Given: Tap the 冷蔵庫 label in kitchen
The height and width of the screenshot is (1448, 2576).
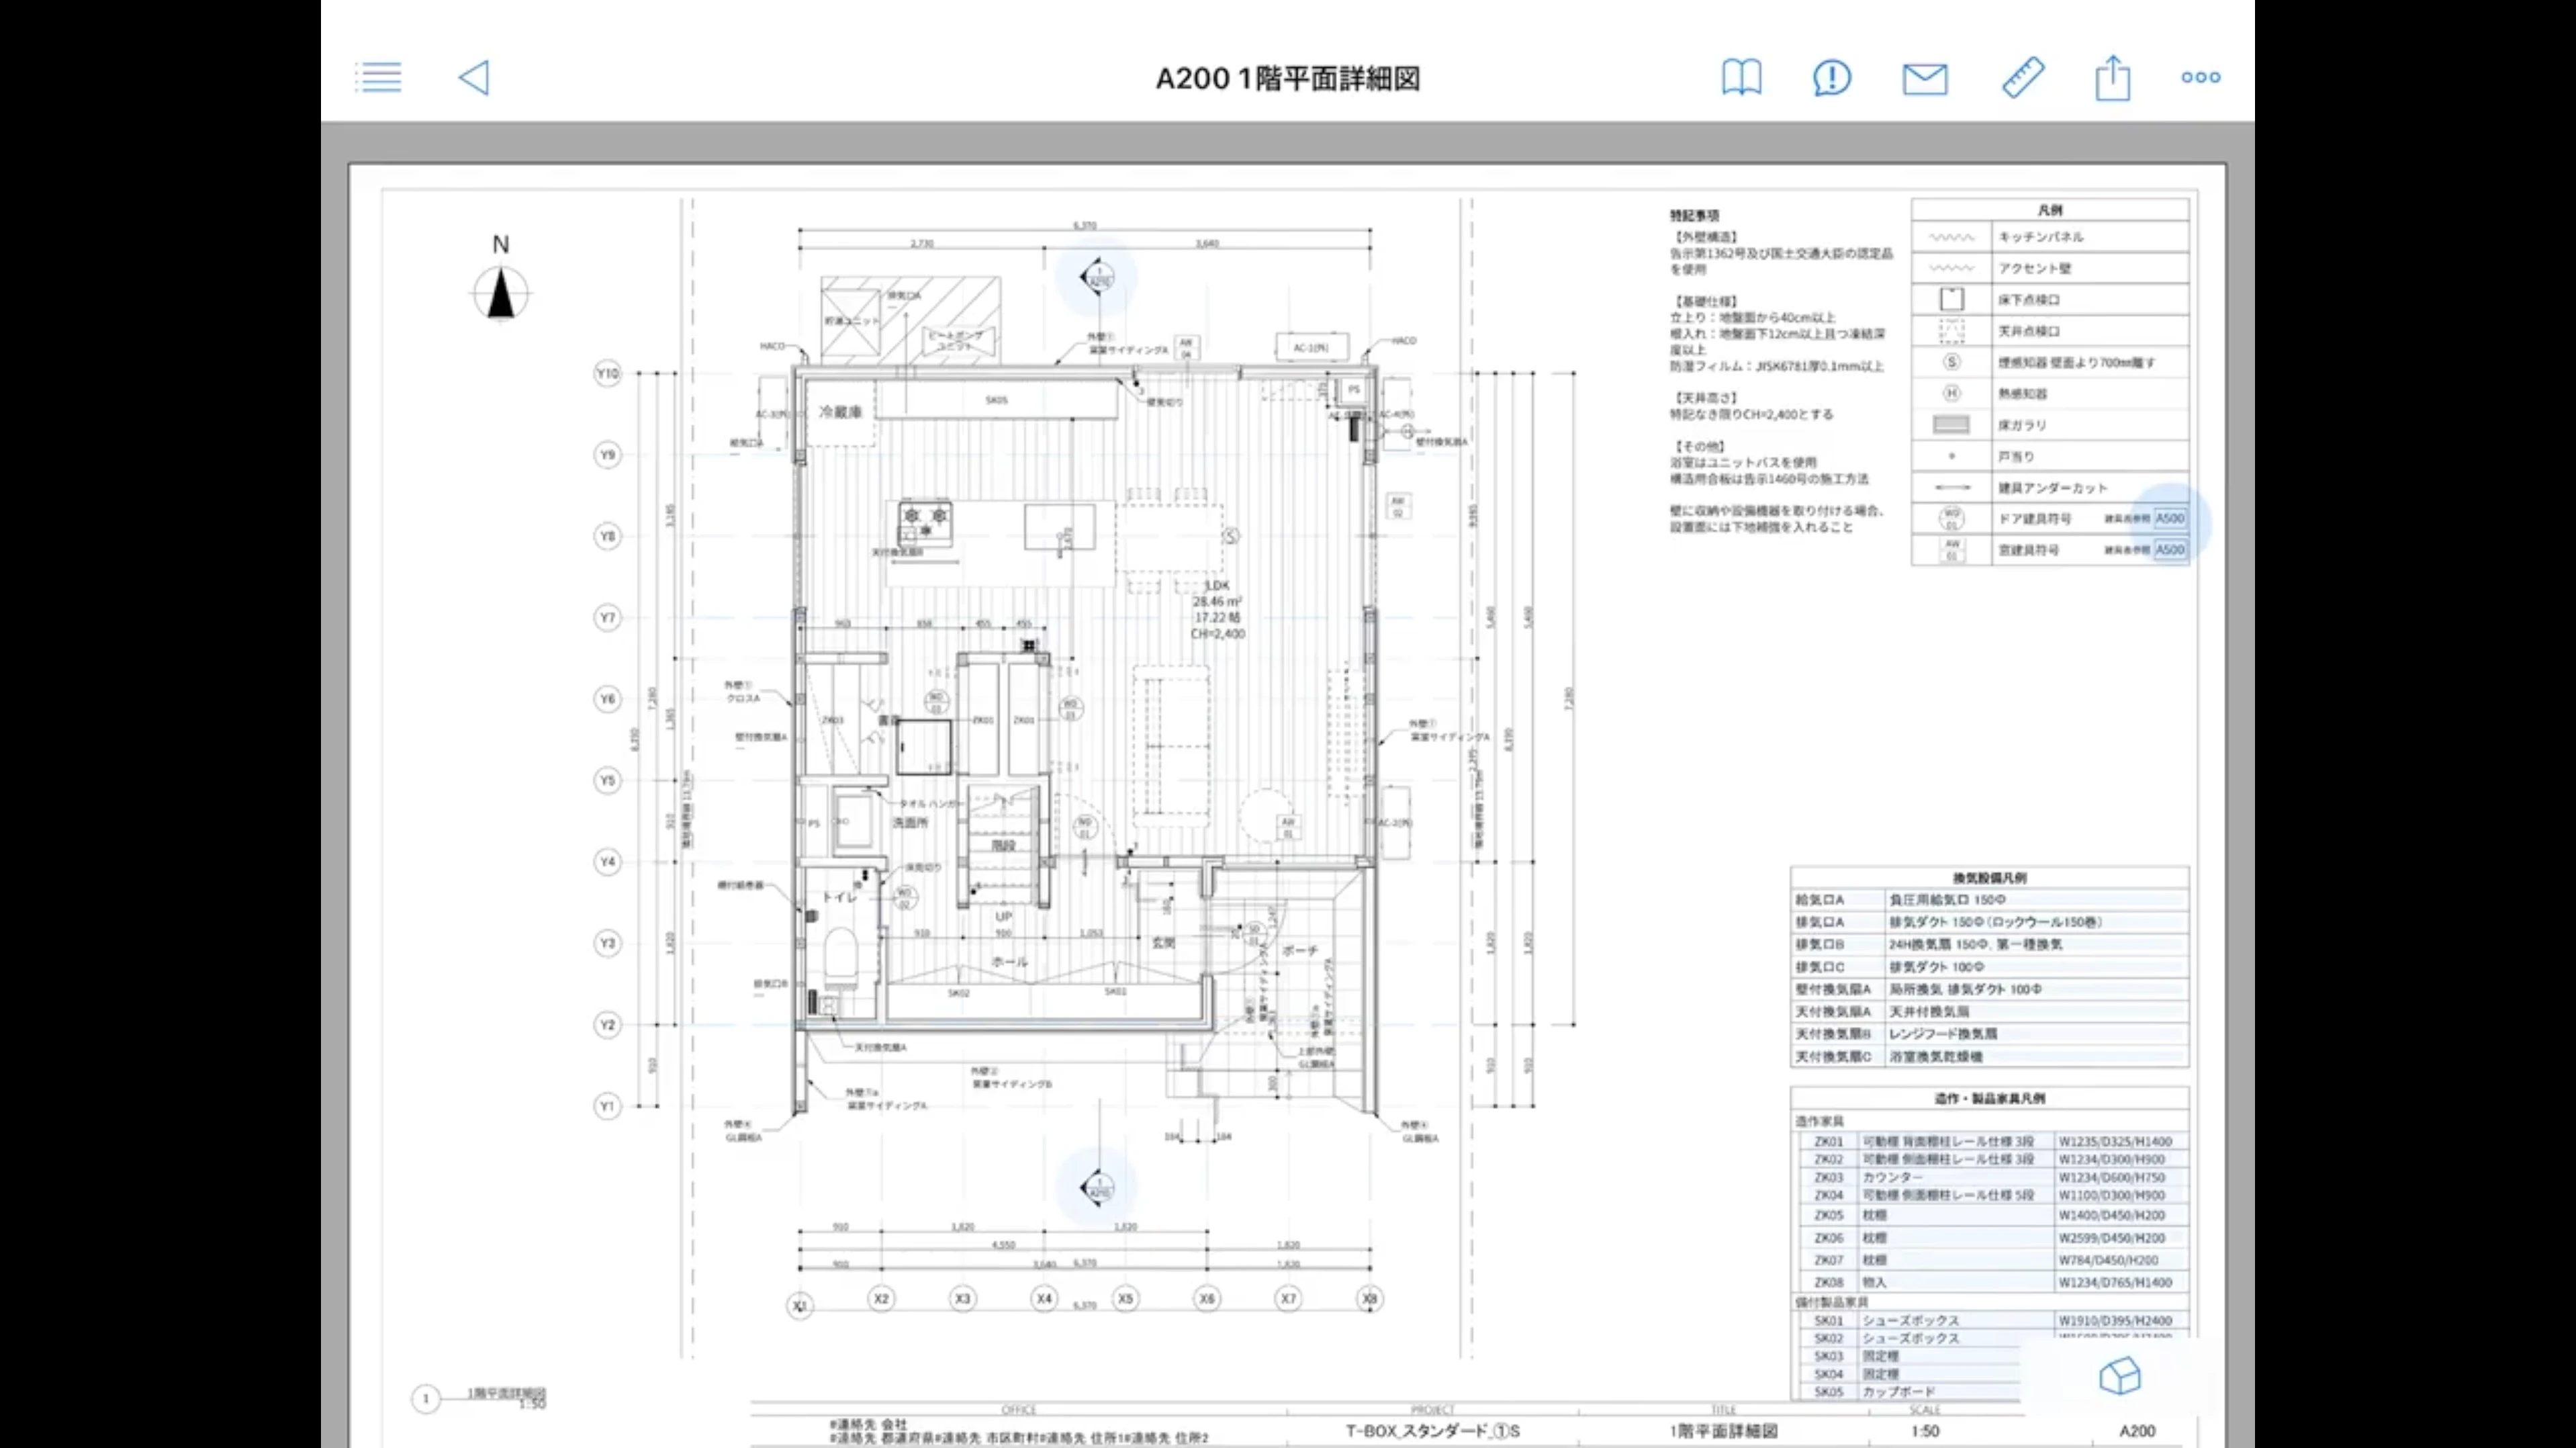Looking at the screenshot, I should click(840, 411).
